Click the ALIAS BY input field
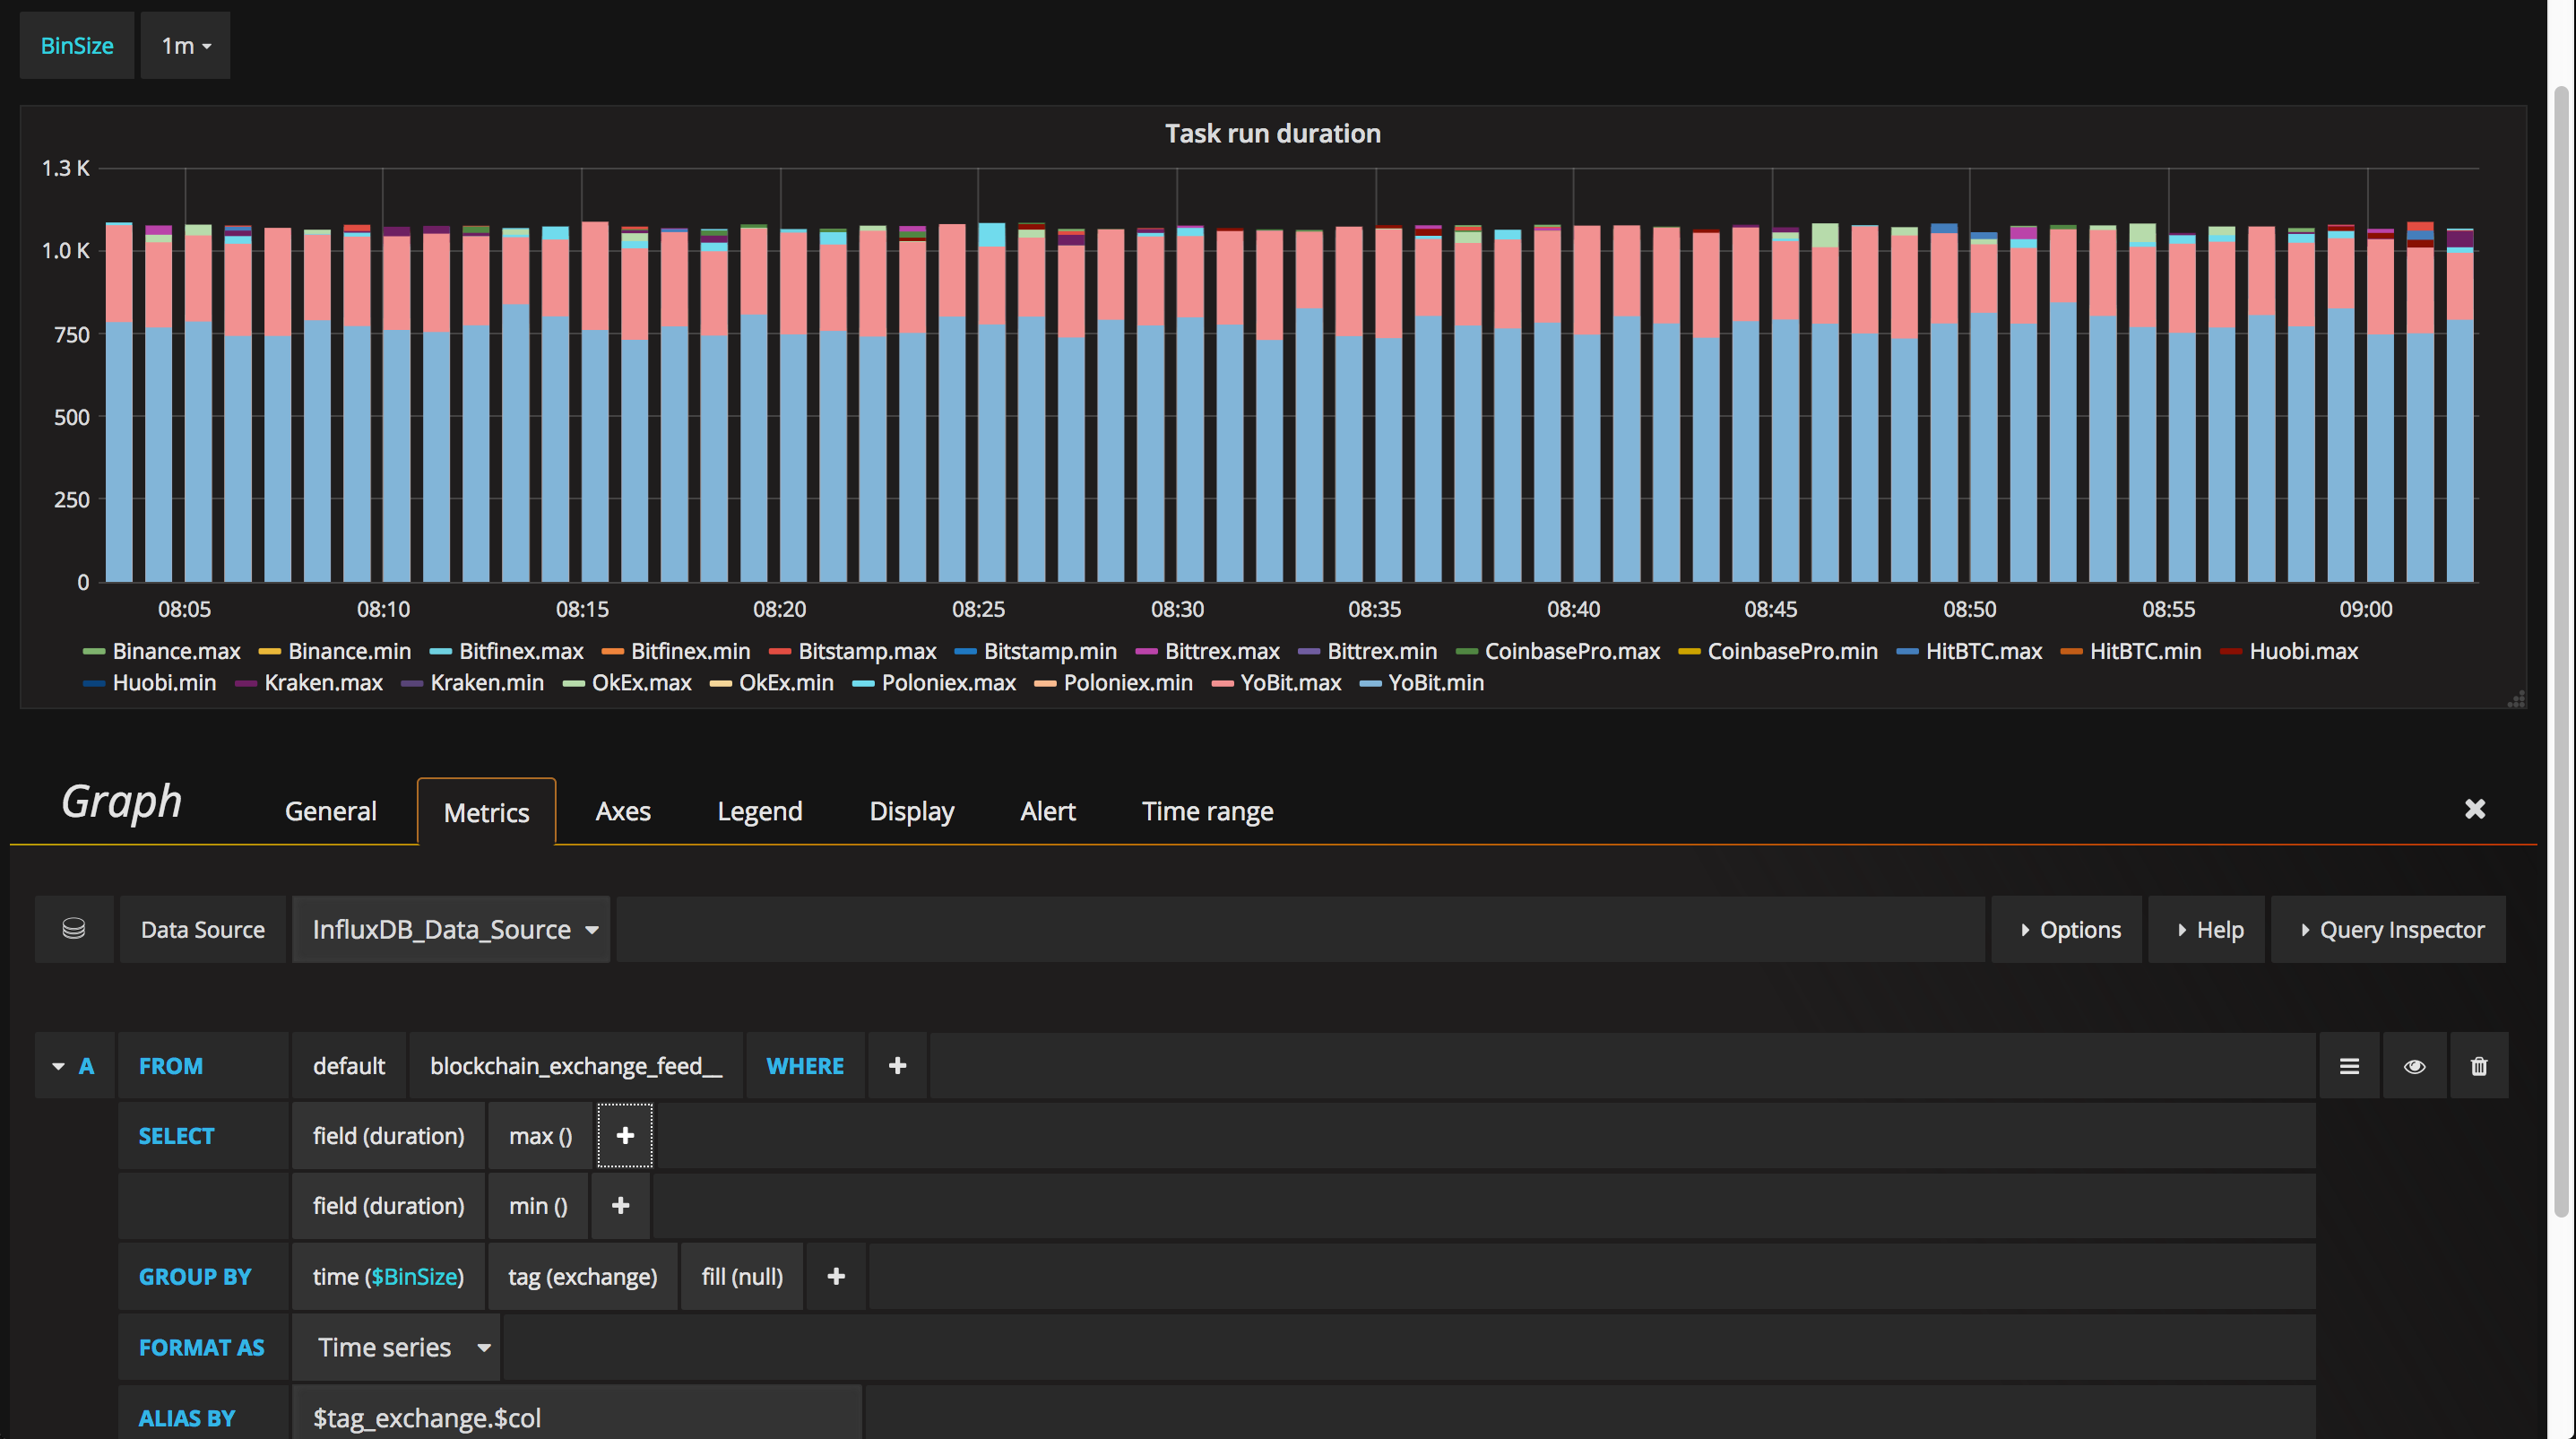This screenshot has height=1439, width=2576. [x=576, y=1417]
